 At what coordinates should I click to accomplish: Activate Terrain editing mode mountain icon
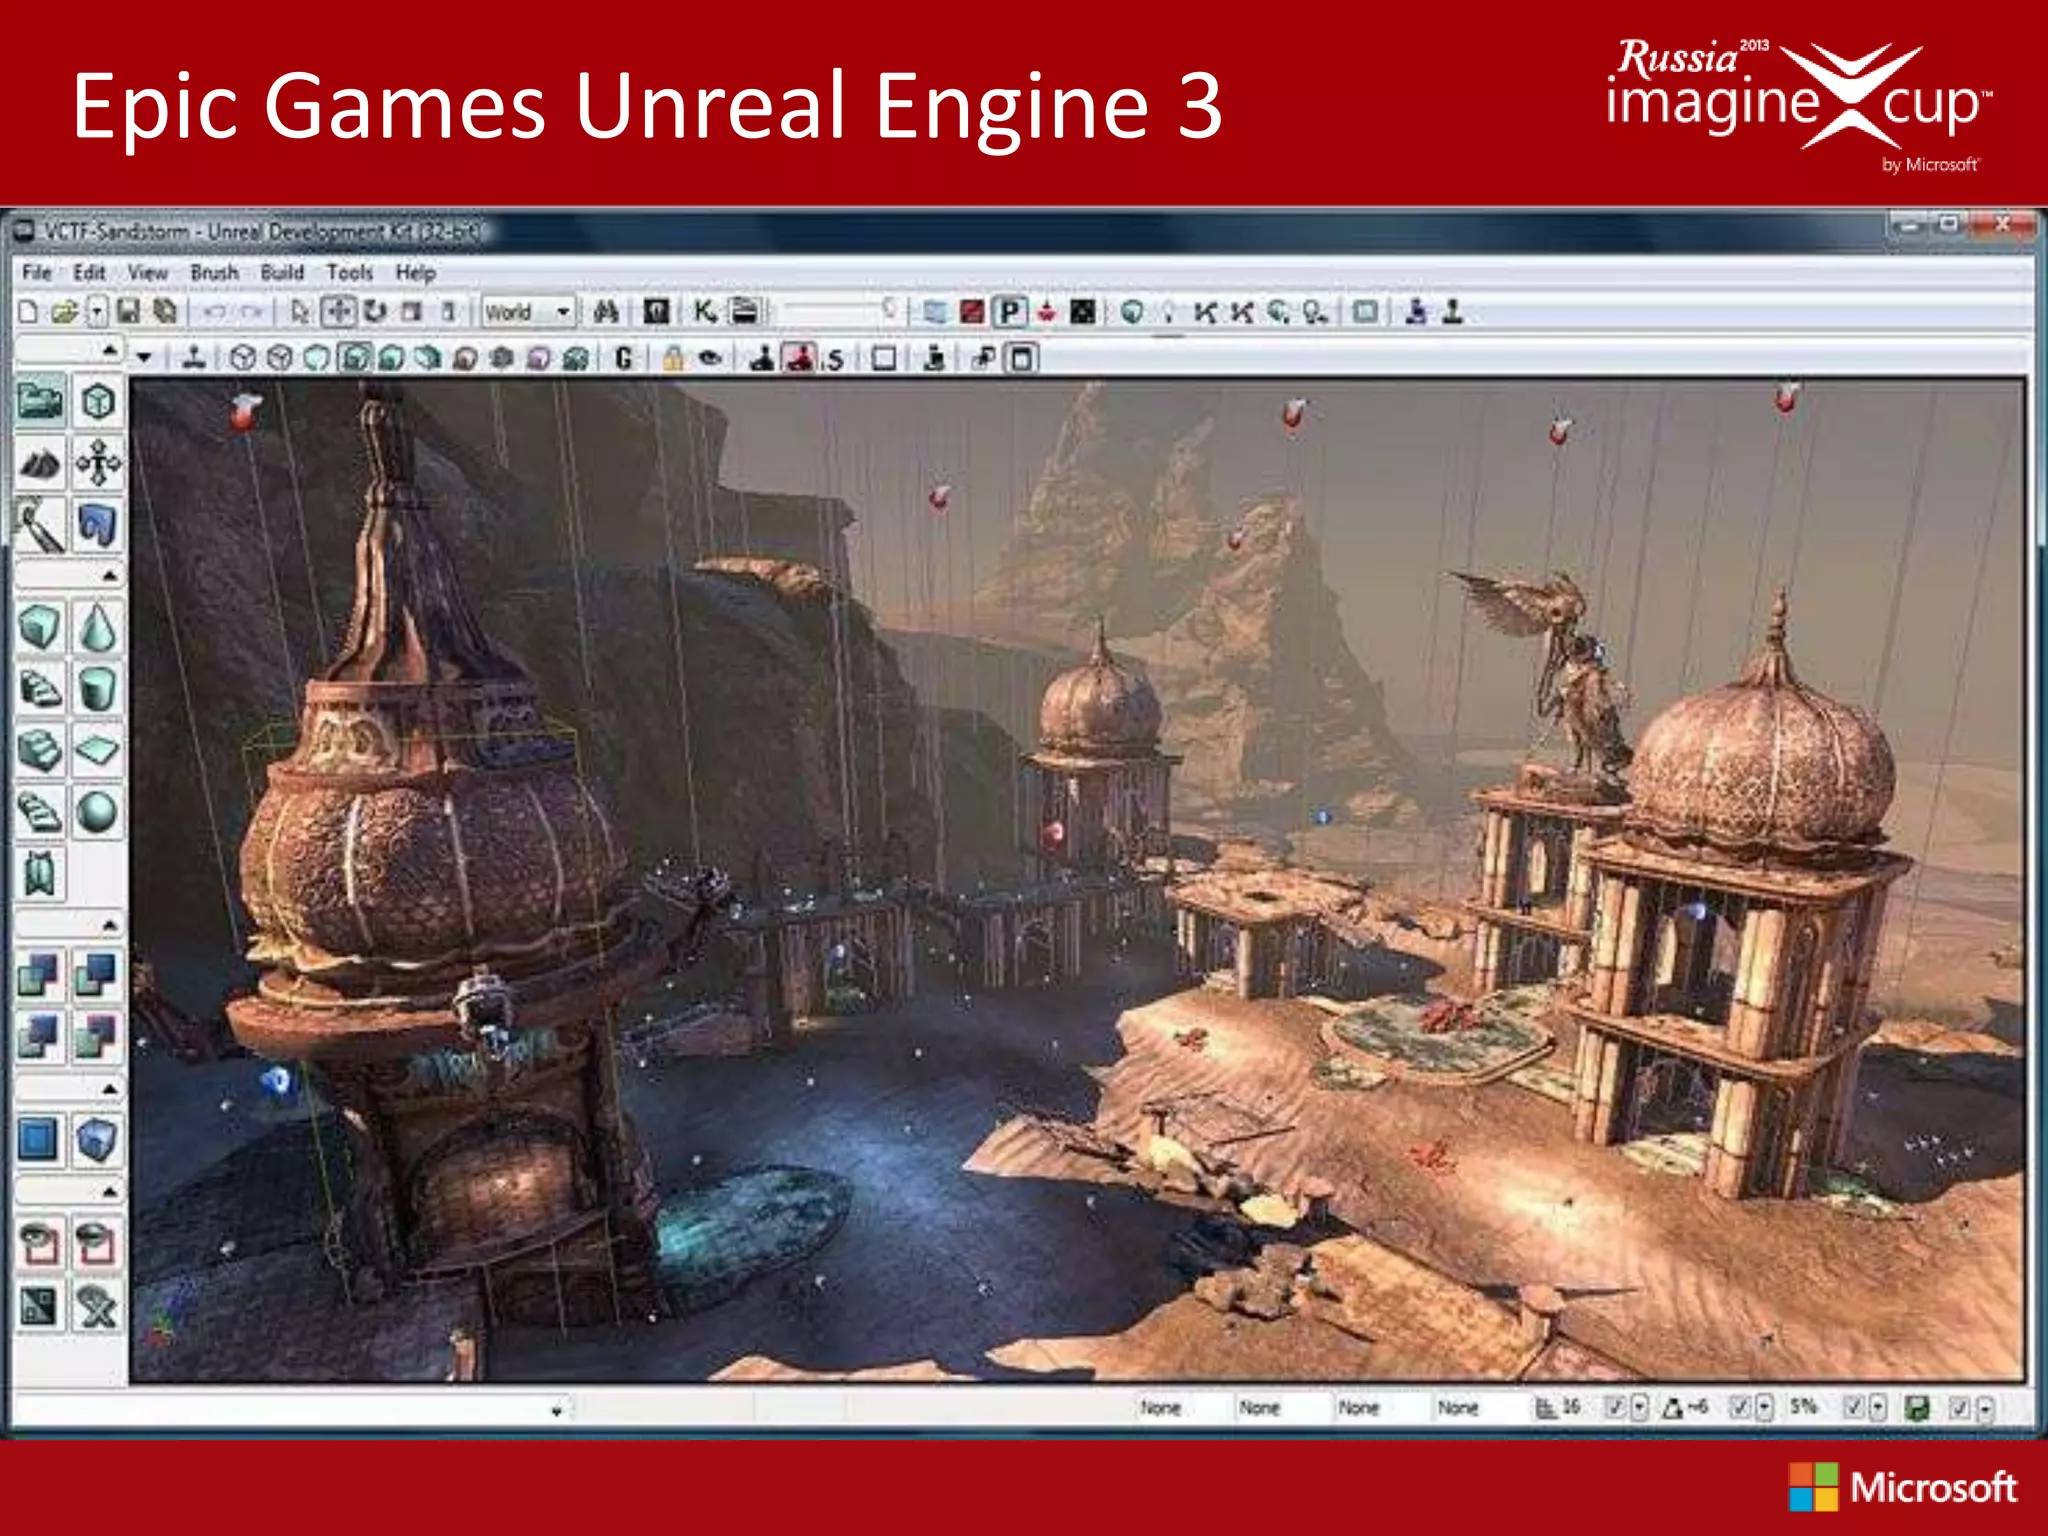(x=40, y=463)
